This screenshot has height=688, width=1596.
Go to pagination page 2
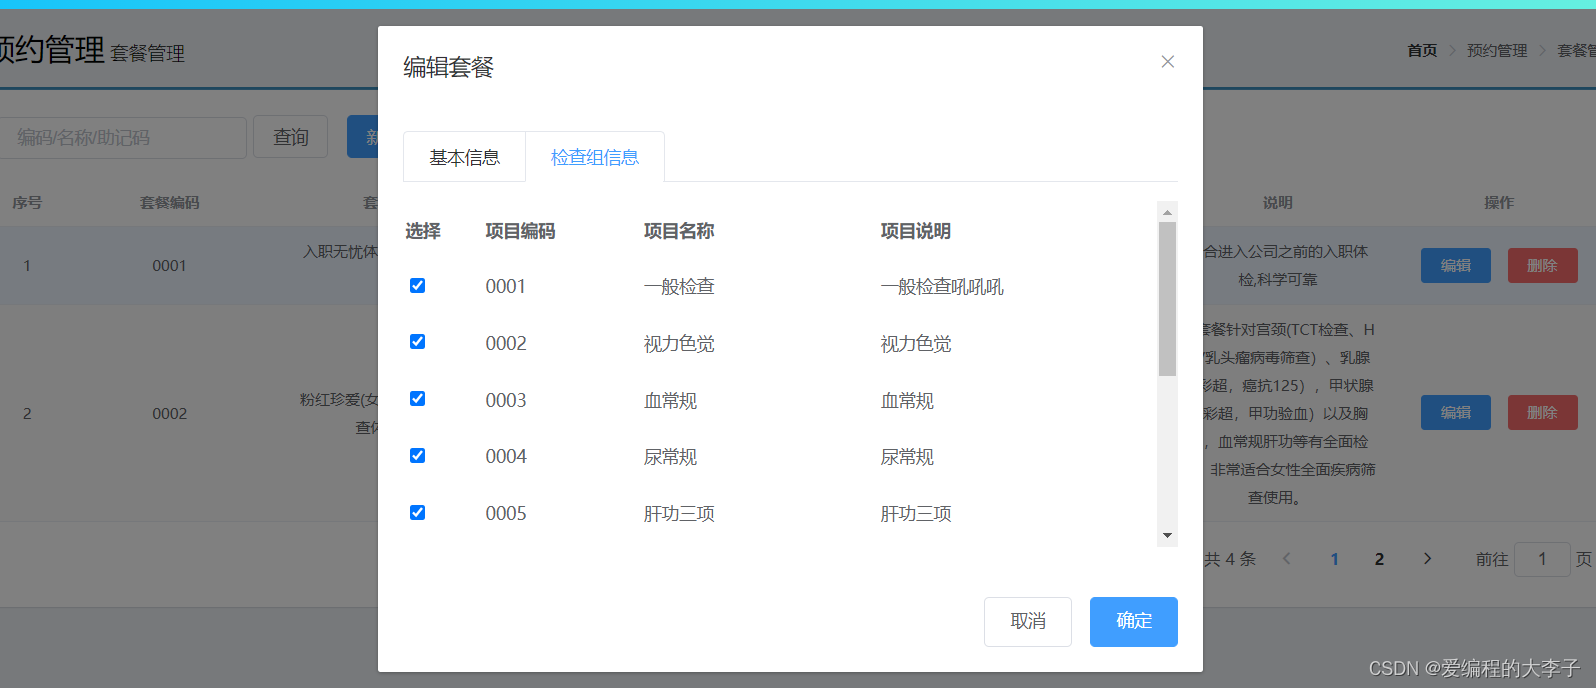[1380, 559]
